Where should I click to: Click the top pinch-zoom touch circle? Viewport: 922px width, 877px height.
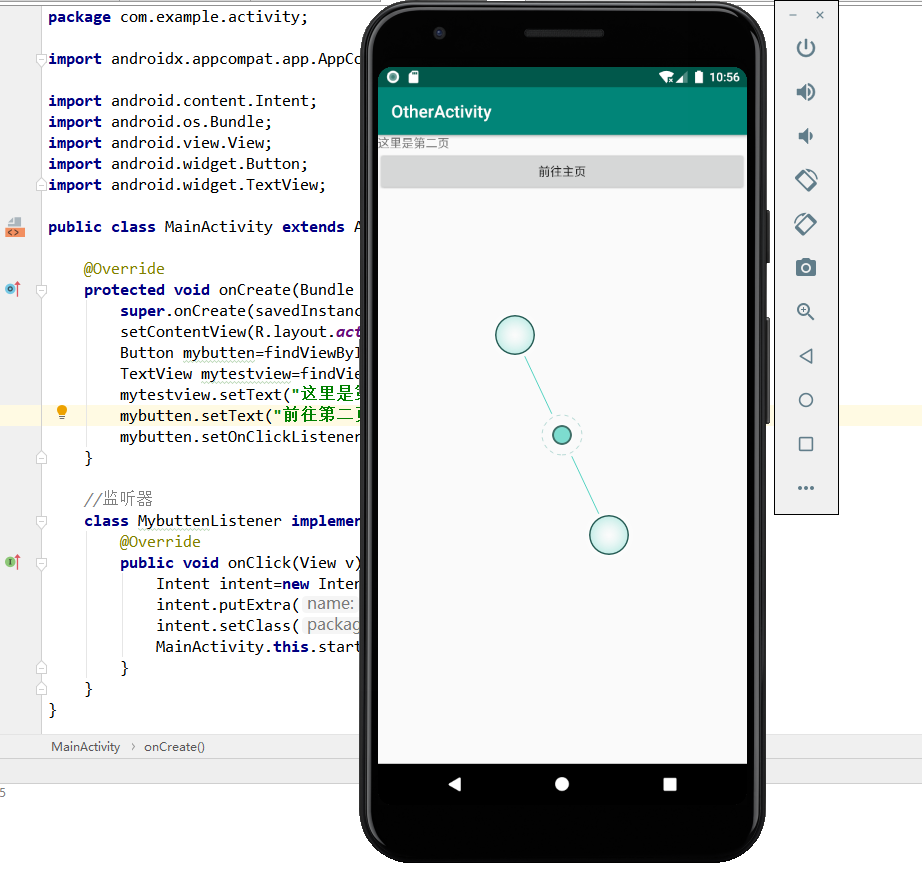coord(515,335)
